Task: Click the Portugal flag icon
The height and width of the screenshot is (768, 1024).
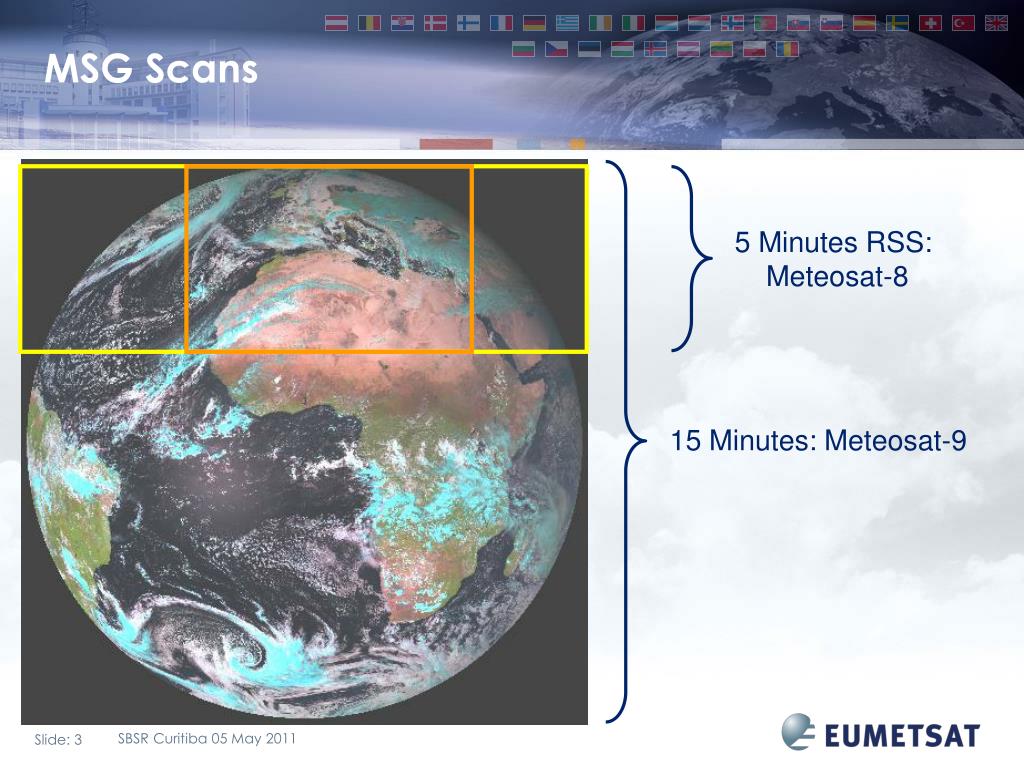Action: tap(765, 24)
